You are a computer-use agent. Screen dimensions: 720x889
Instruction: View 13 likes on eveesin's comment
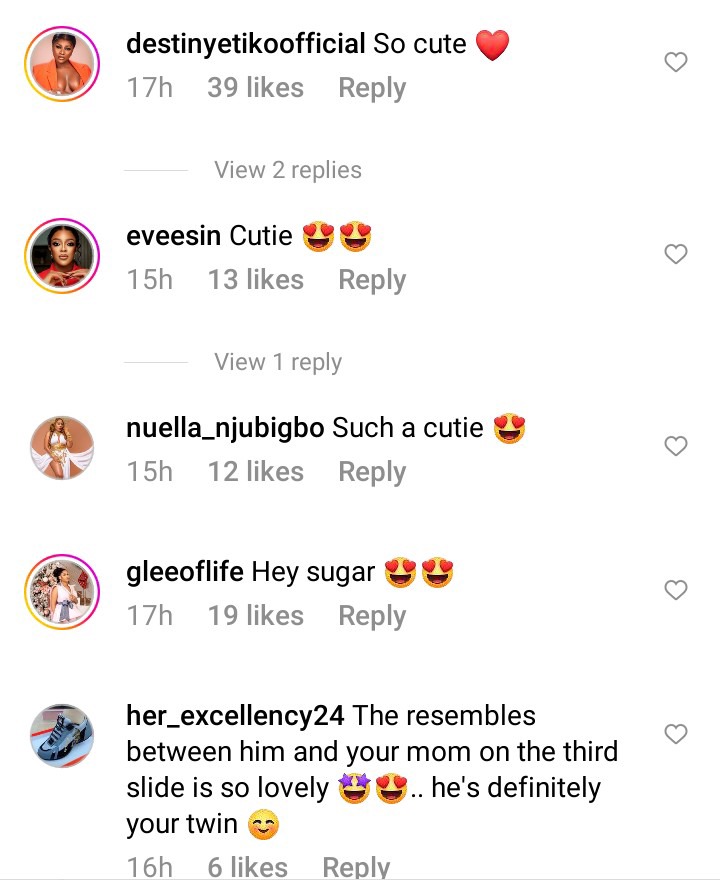tap(255, 280)
